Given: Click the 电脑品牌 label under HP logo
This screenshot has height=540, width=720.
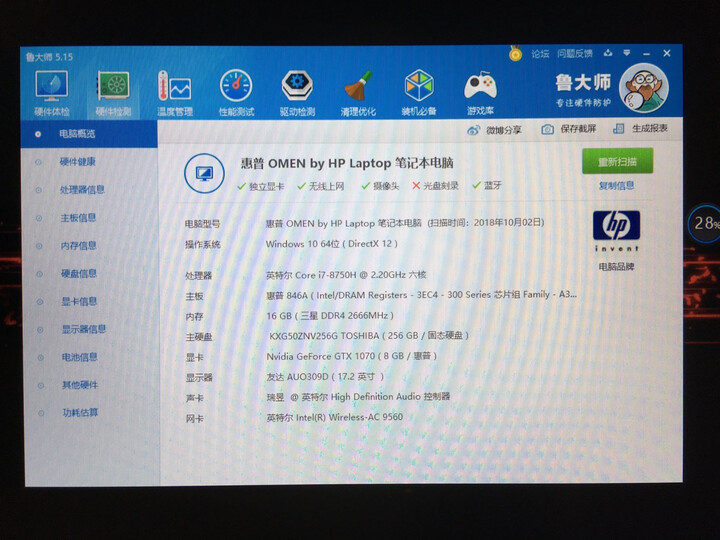Looking at the screenshot, I should pos(616,267).
